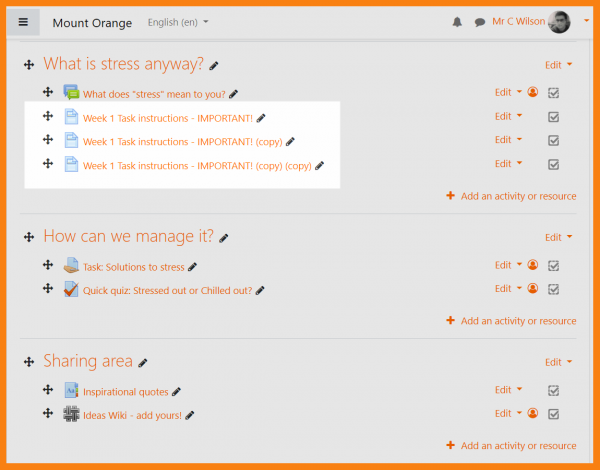Toggle completion checkbox for Inspirational quotes
Screen dimensions: 600x470
pyautogui.click(x=554, y=391)
